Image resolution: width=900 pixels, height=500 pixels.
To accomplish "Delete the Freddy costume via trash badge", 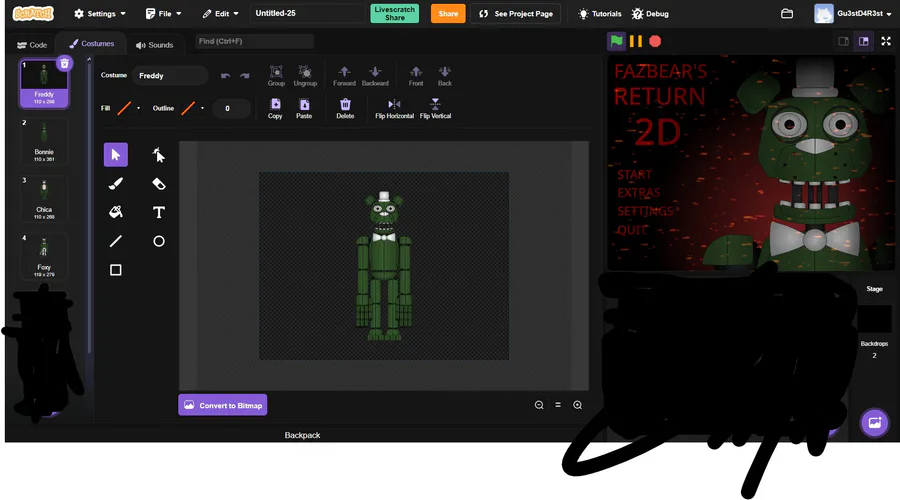I will coord(64,63).
